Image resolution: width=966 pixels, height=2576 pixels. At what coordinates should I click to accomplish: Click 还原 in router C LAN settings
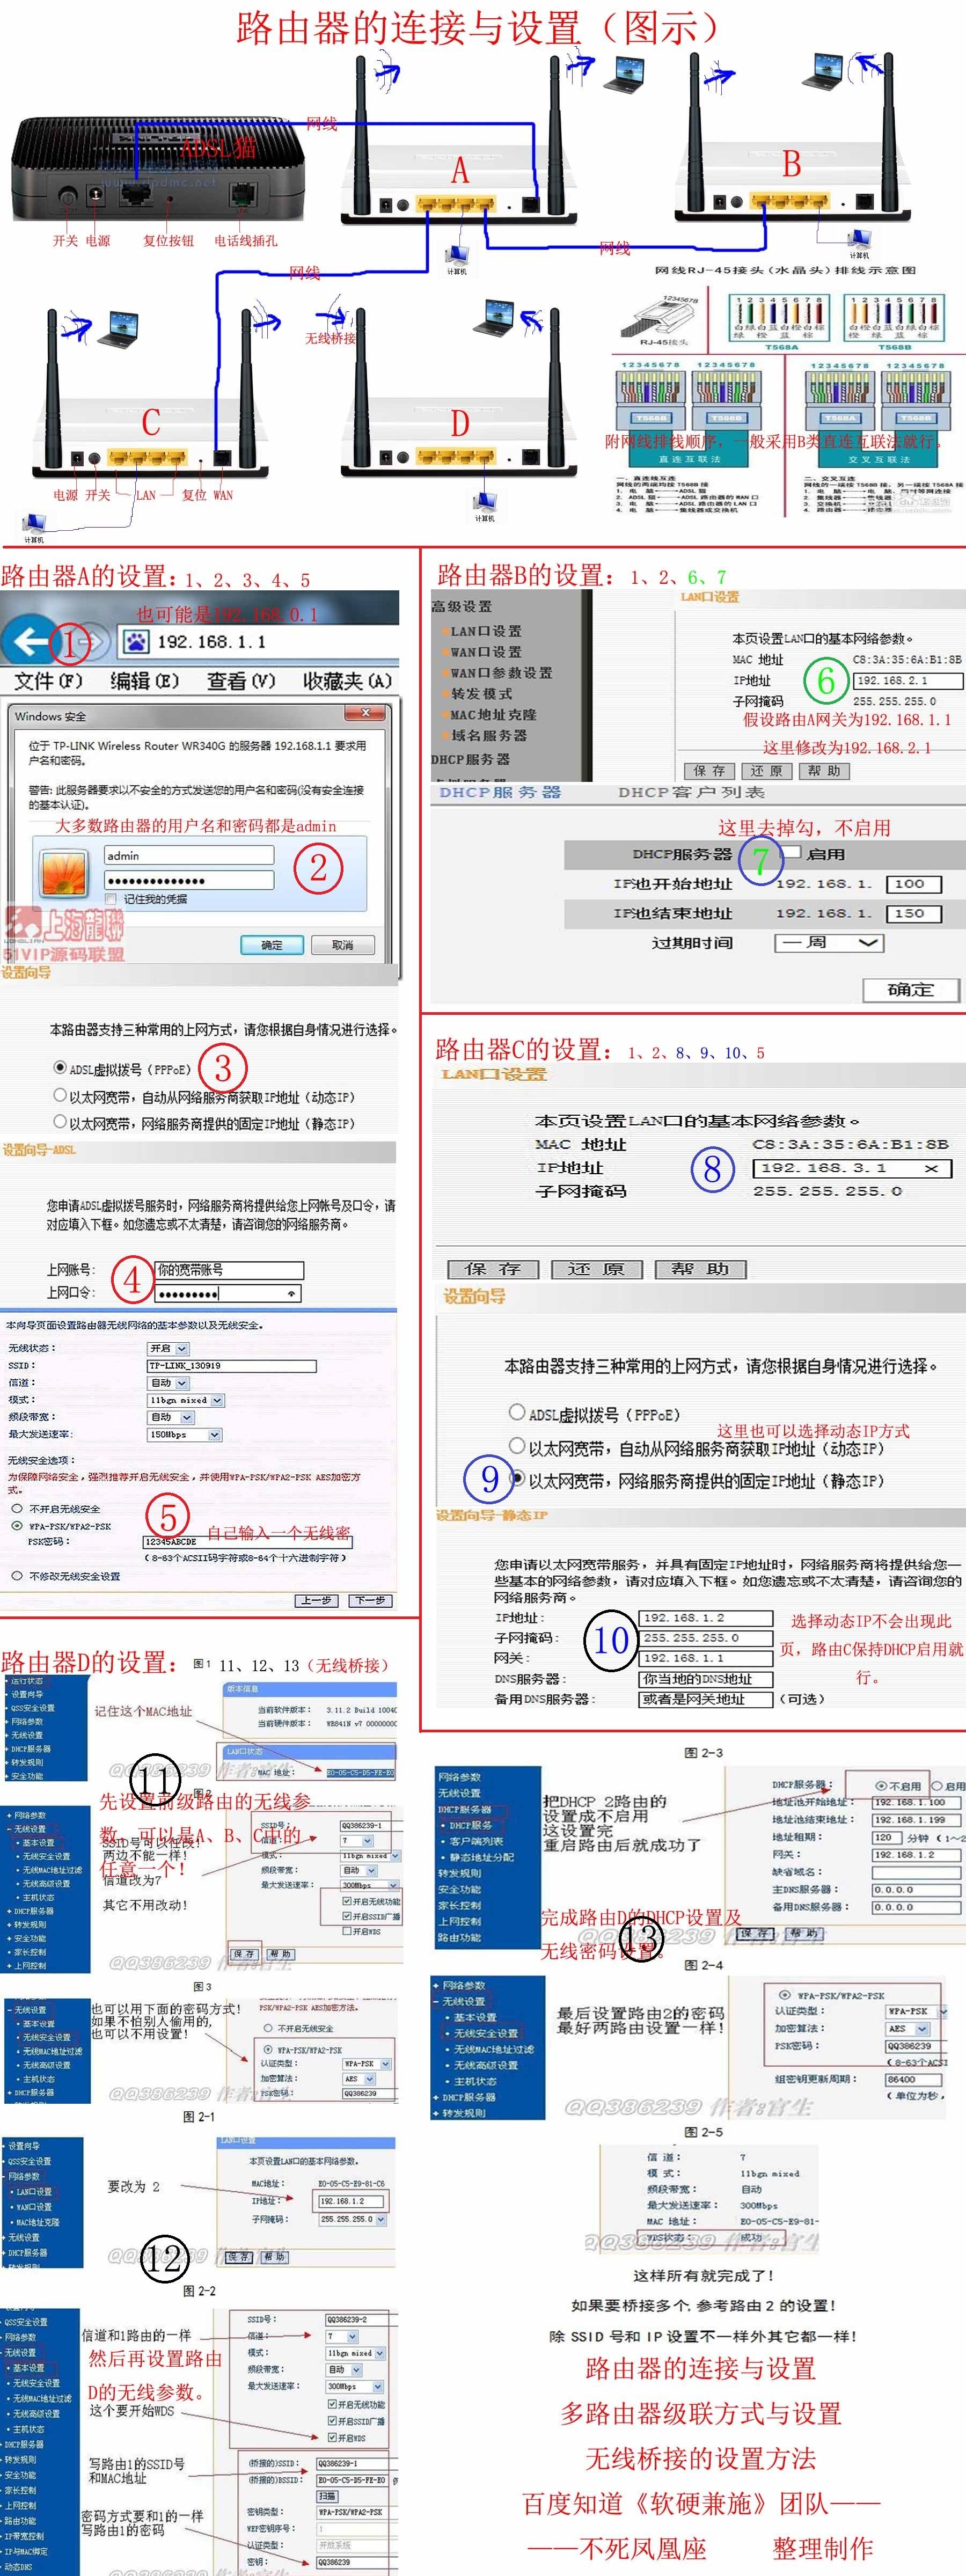596,1269
